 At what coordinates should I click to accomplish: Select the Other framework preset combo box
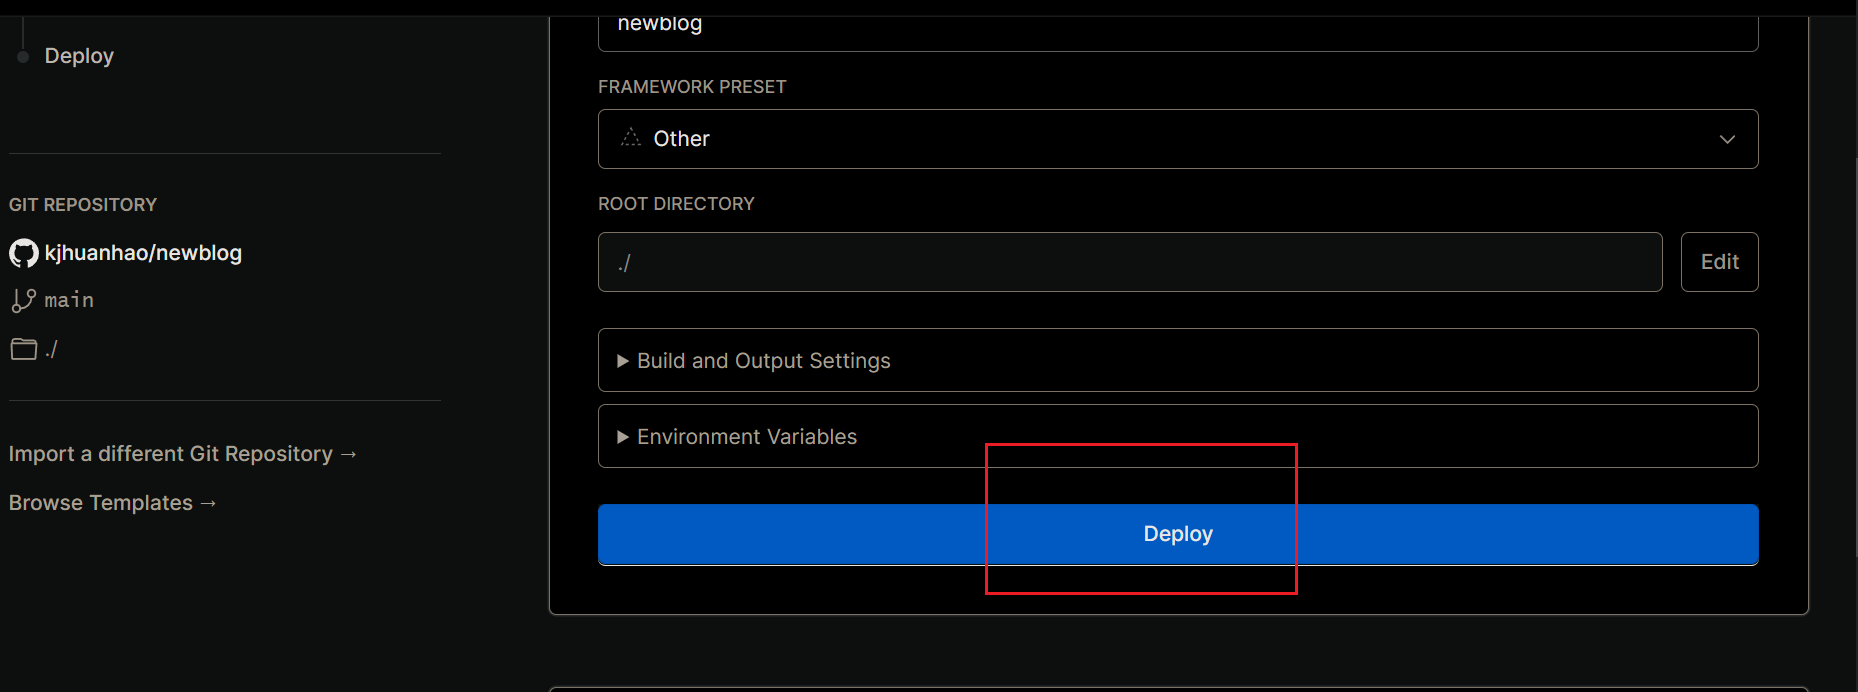[x=1178, y=139]
